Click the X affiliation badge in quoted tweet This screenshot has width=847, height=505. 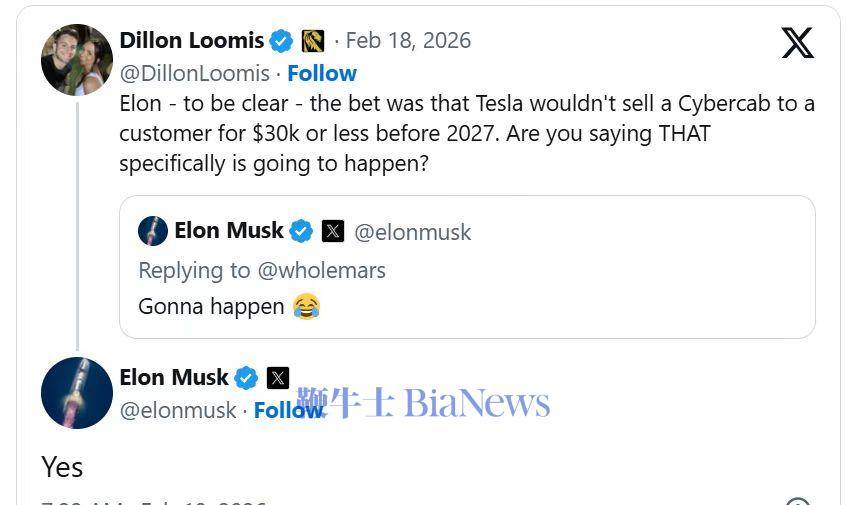(333, 231)
